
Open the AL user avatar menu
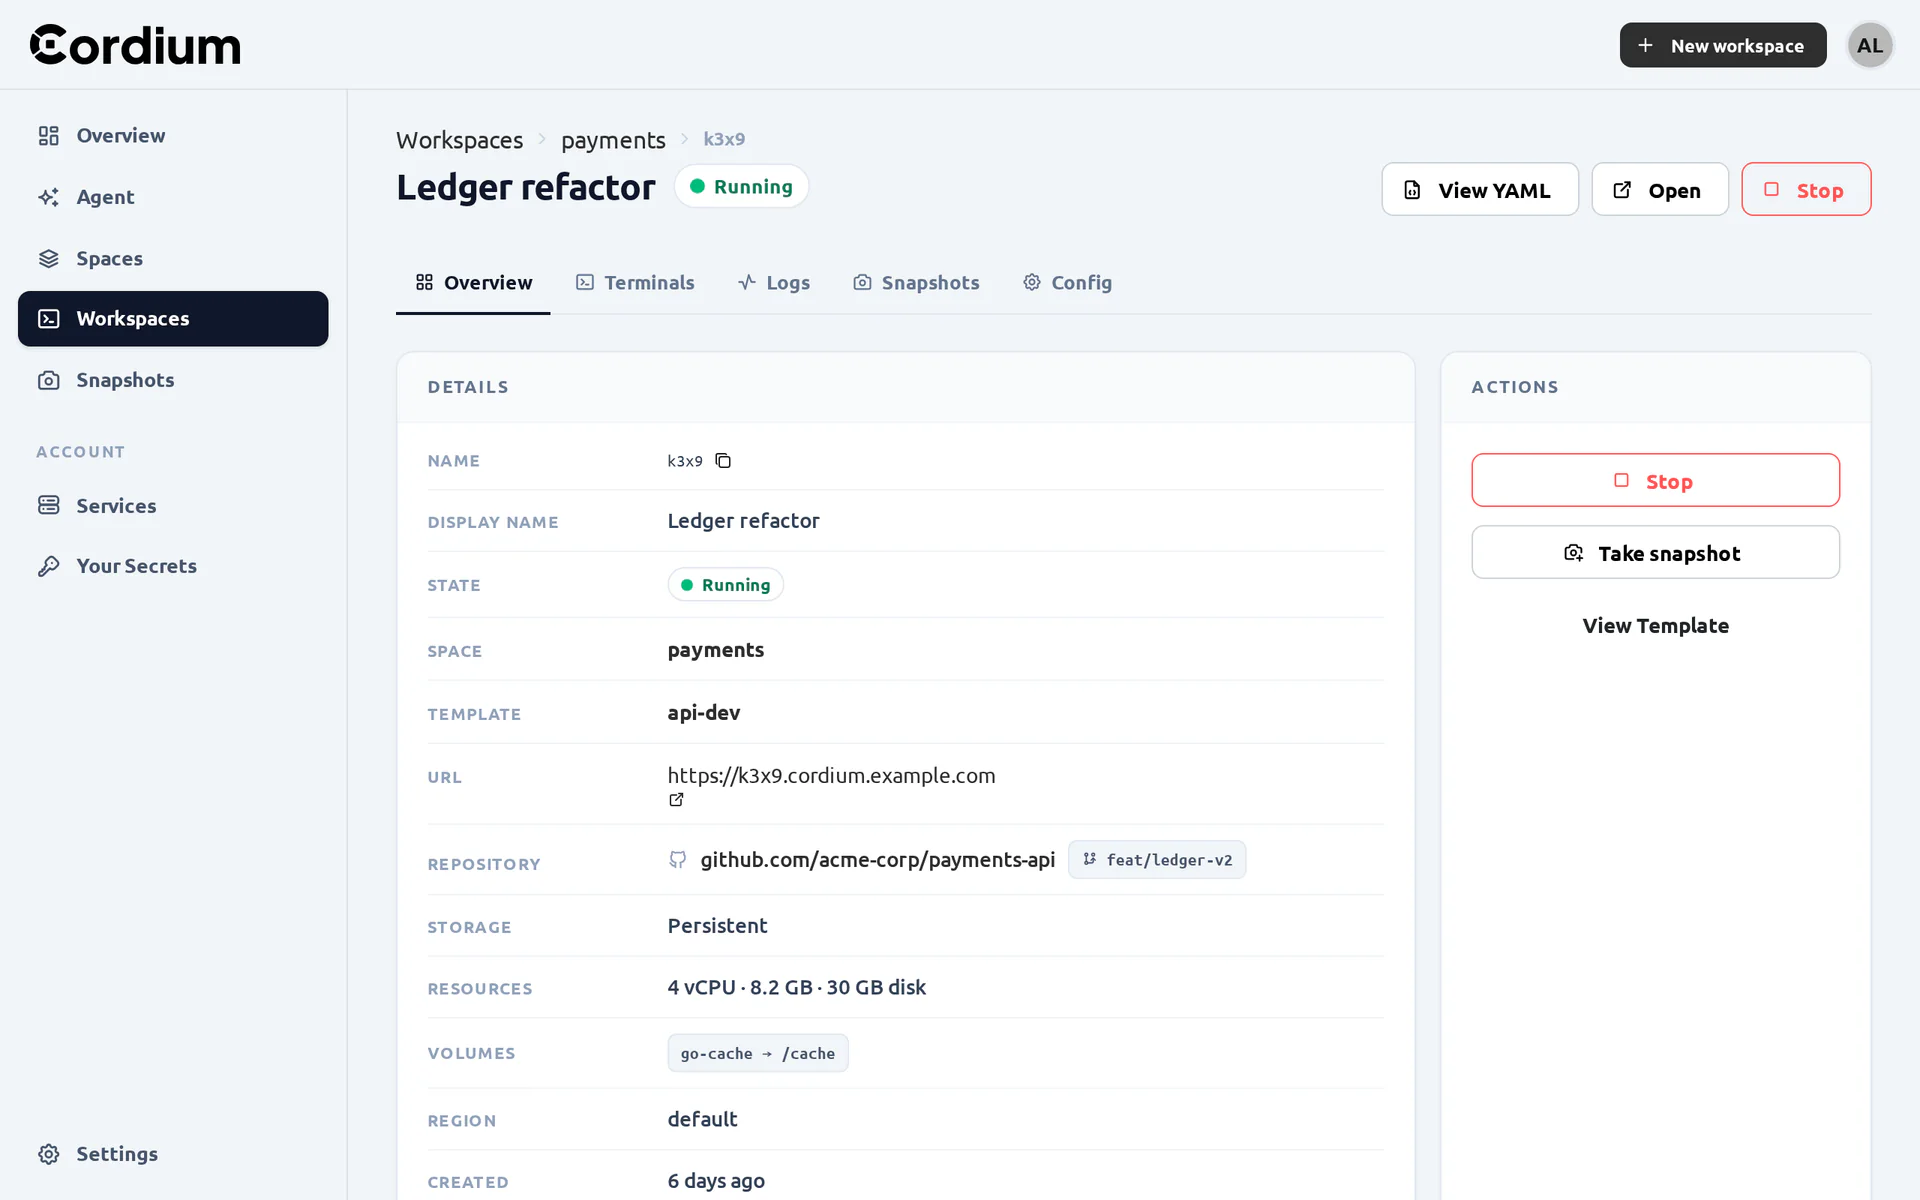(x=1870, y=45)
